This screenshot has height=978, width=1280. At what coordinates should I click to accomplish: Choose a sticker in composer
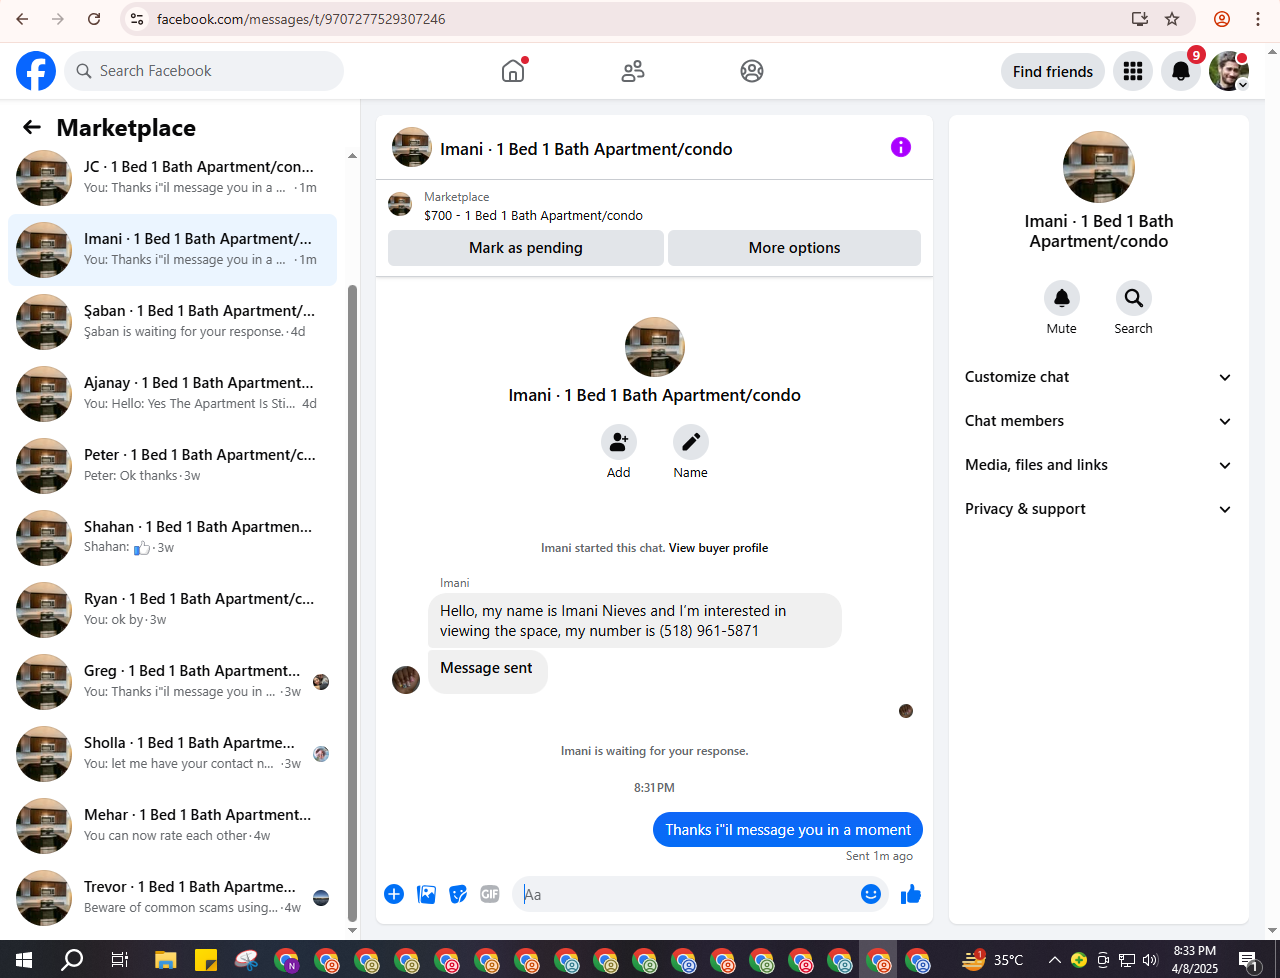[x=458, y=894]
